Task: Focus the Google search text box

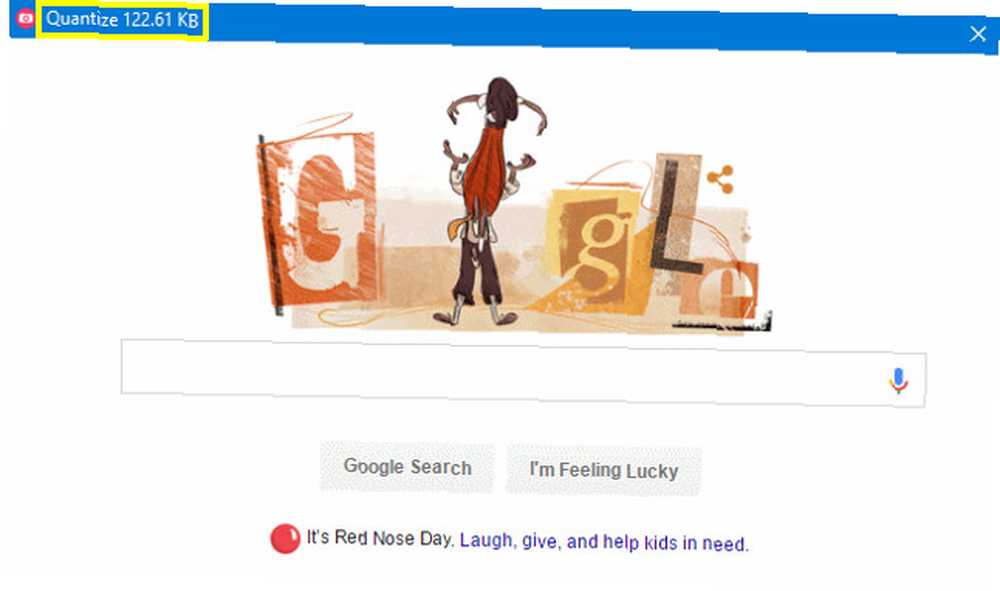Action: tap(523, 372)
